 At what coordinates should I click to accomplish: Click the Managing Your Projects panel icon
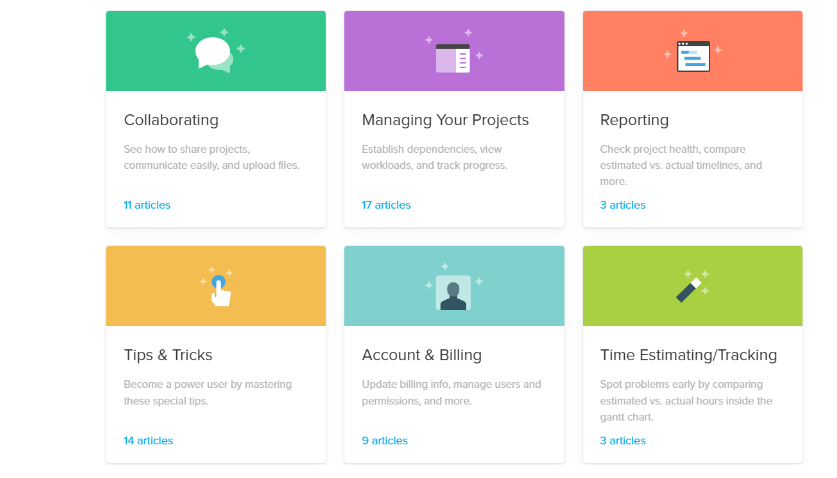tap(453, 58)
